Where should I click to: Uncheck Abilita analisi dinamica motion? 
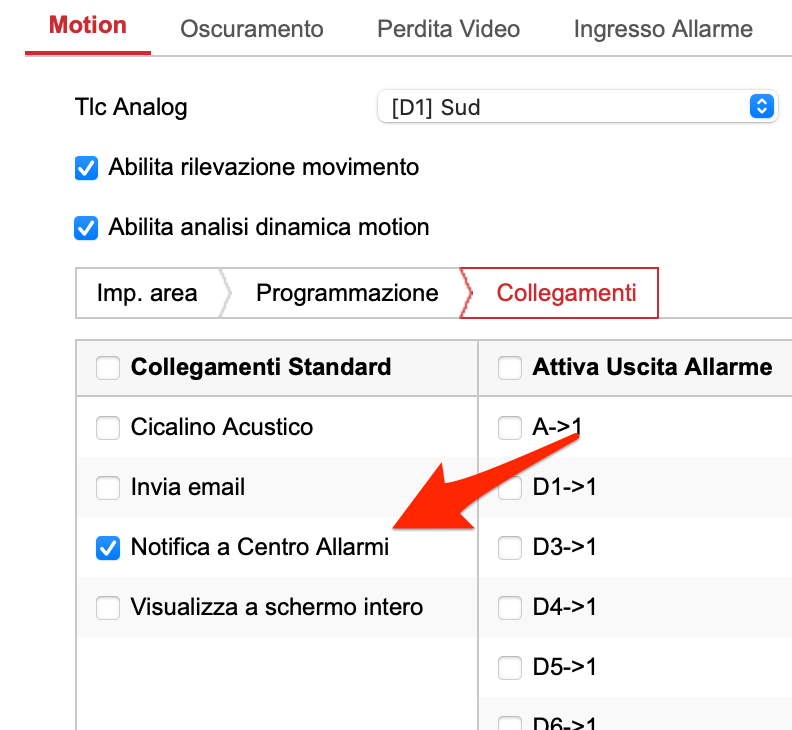(x=86, y=228)
